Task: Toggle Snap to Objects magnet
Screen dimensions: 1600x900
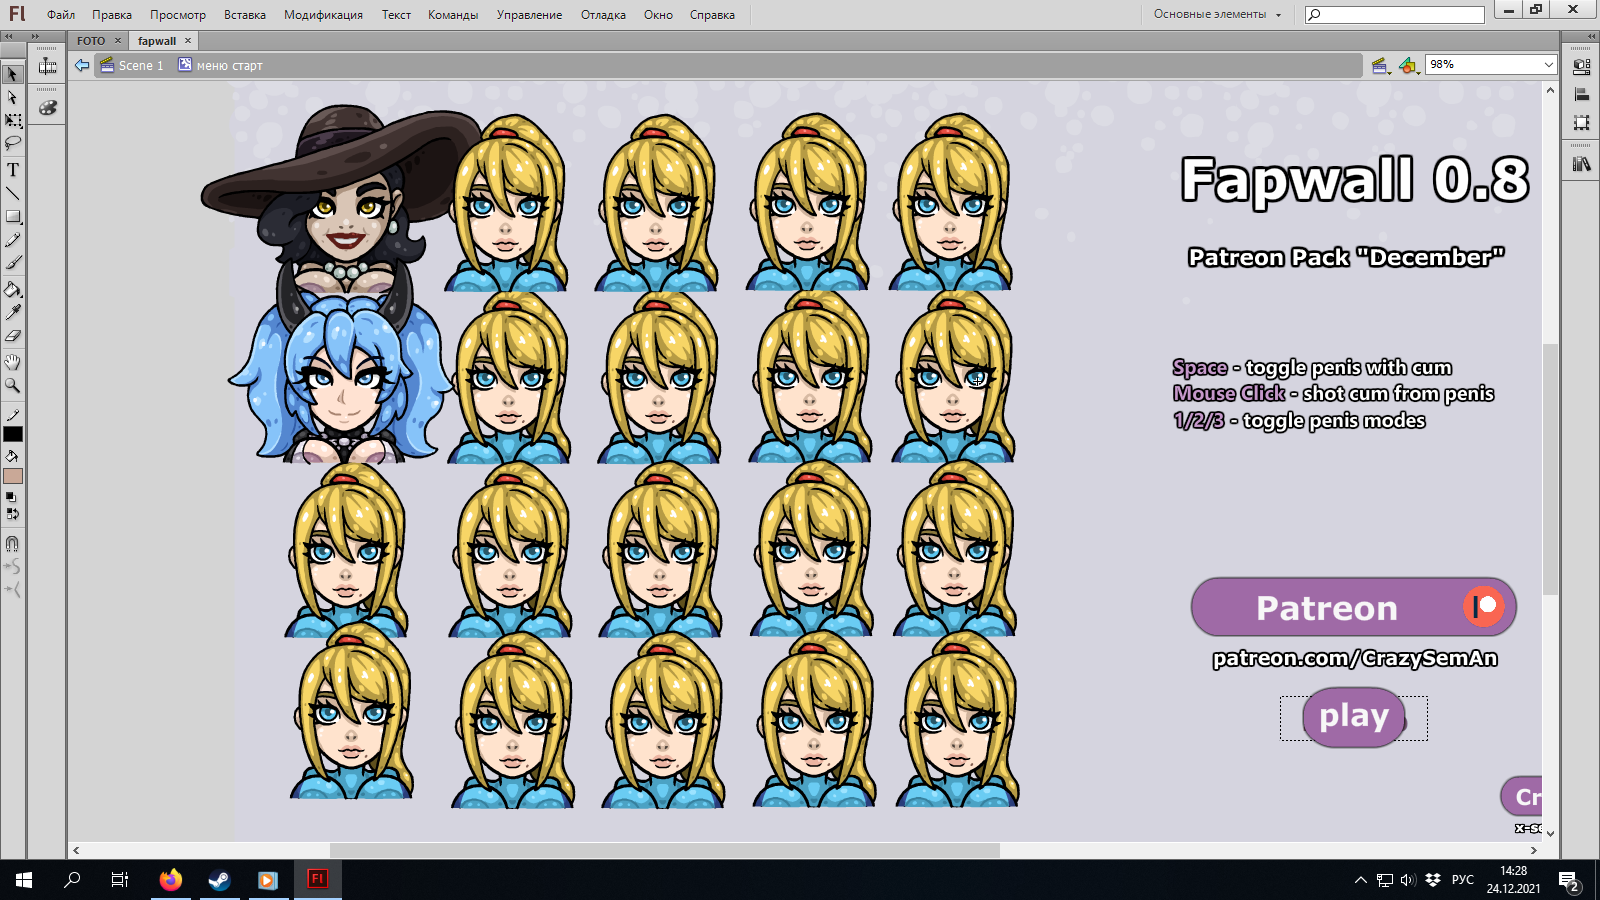Action: (x=12, y=544)
